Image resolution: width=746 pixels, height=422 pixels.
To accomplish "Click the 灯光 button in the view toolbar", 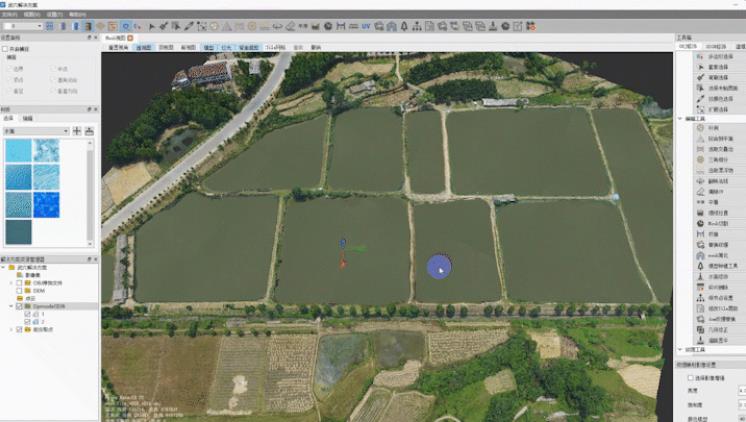I will tap(226, 47).
